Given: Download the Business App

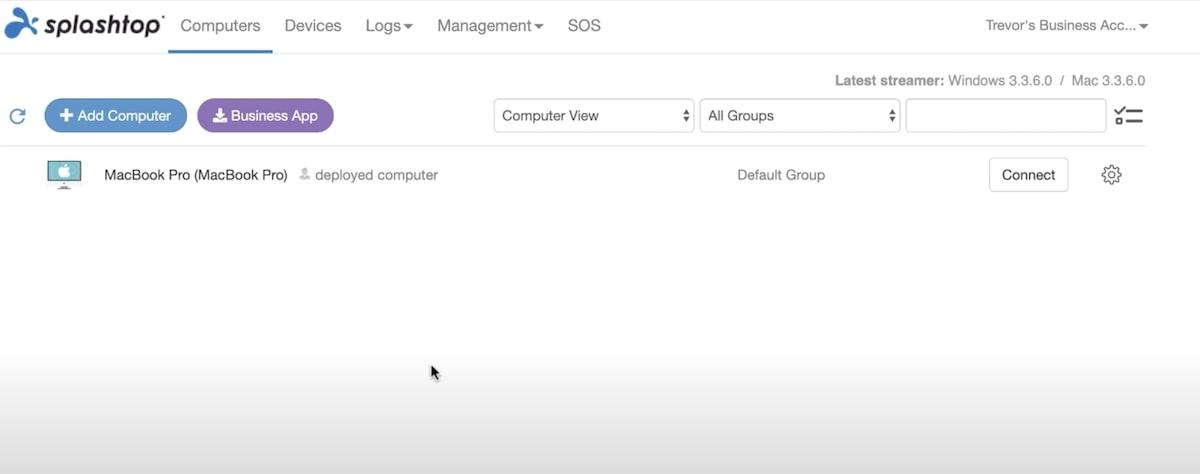Looking at the screenshot, I should 265,116.
